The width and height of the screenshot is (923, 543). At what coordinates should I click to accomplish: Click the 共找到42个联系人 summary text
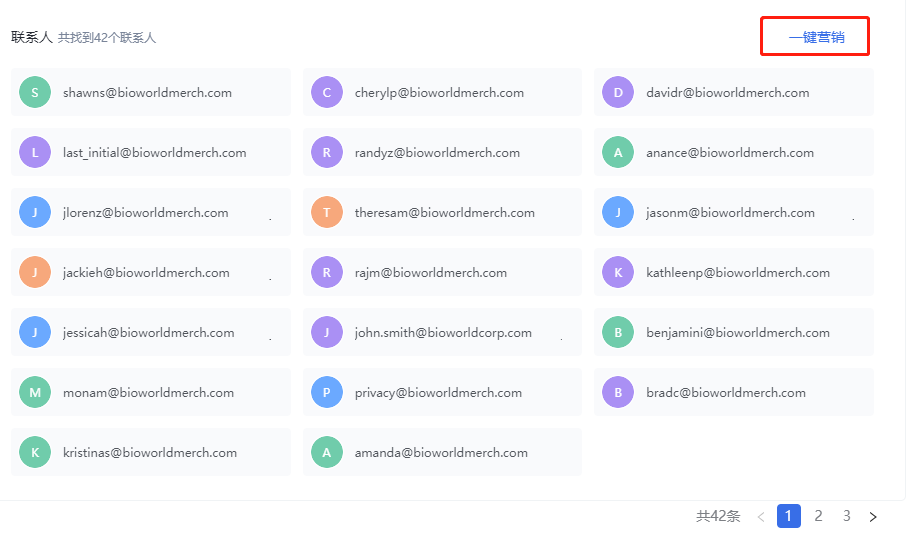coord(107,38)
